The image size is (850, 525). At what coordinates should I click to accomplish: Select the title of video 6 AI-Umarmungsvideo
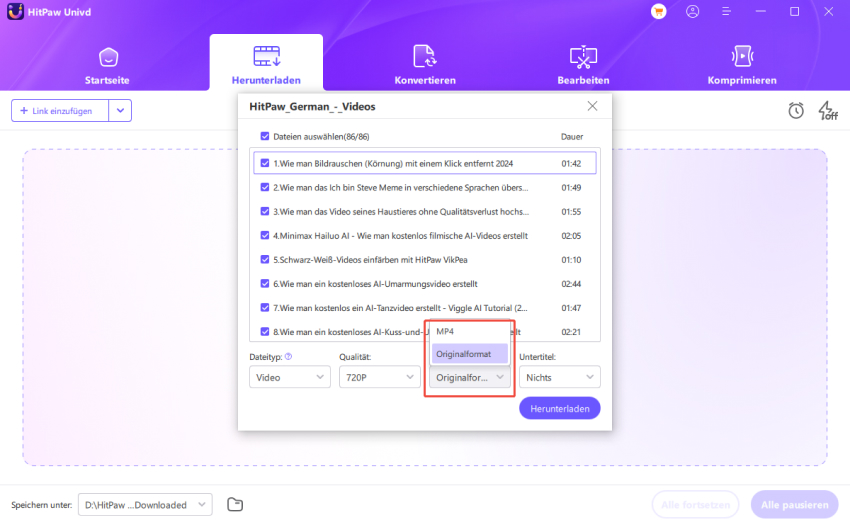[375, 284]
